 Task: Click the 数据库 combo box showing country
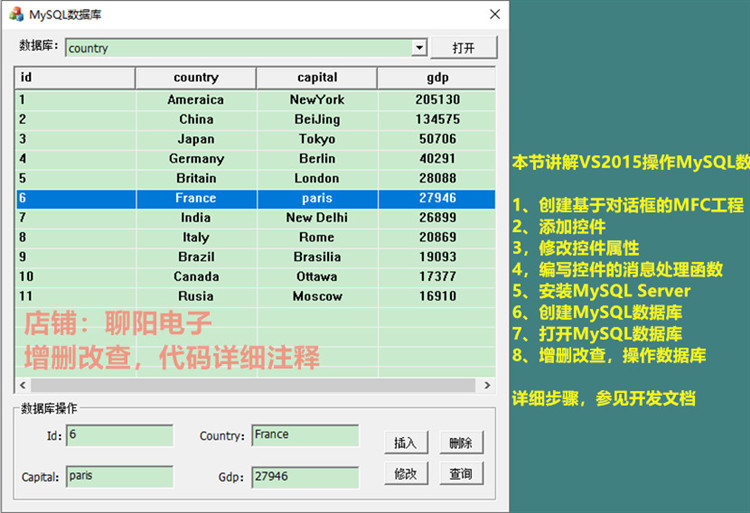tap(246, 48)
